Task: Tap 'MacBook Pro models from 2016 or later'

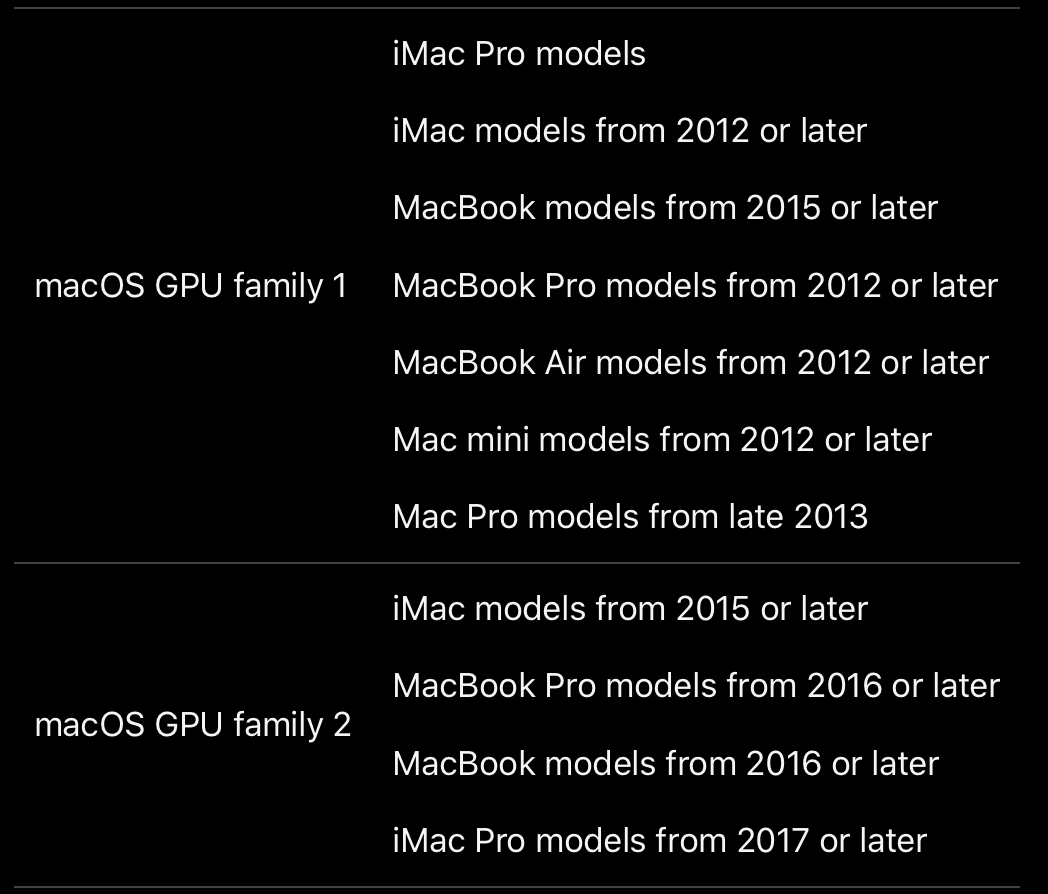Action: tap(696, 686)
